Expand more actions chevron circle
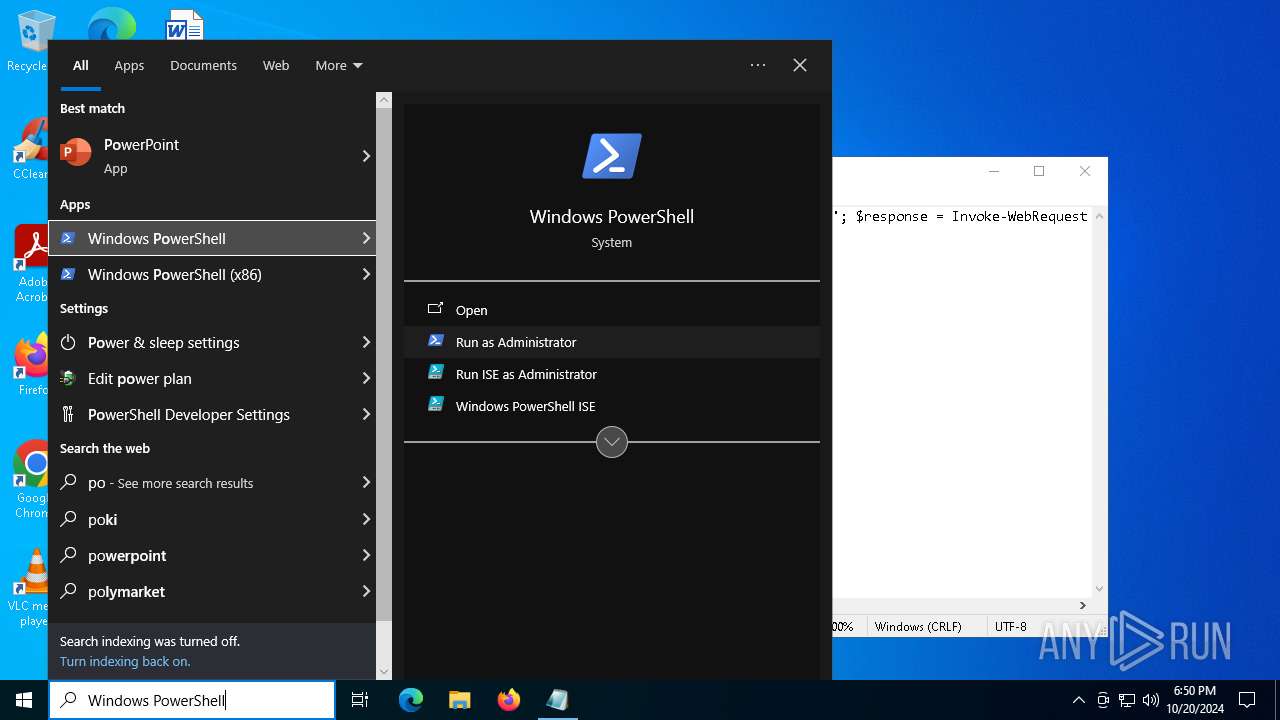This screenshot has height=720, width=1280. pos(612,441)
